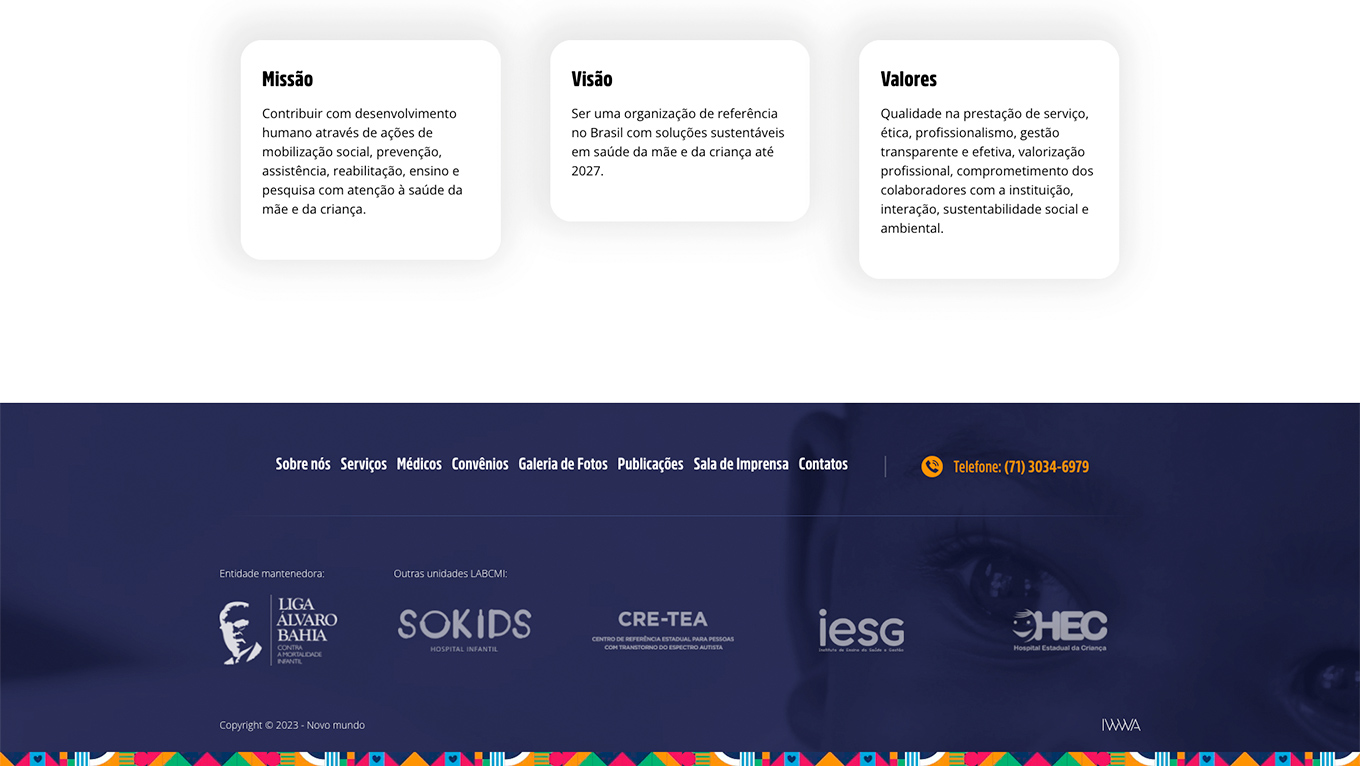Click the IESG institute logo

click(861, 631)
